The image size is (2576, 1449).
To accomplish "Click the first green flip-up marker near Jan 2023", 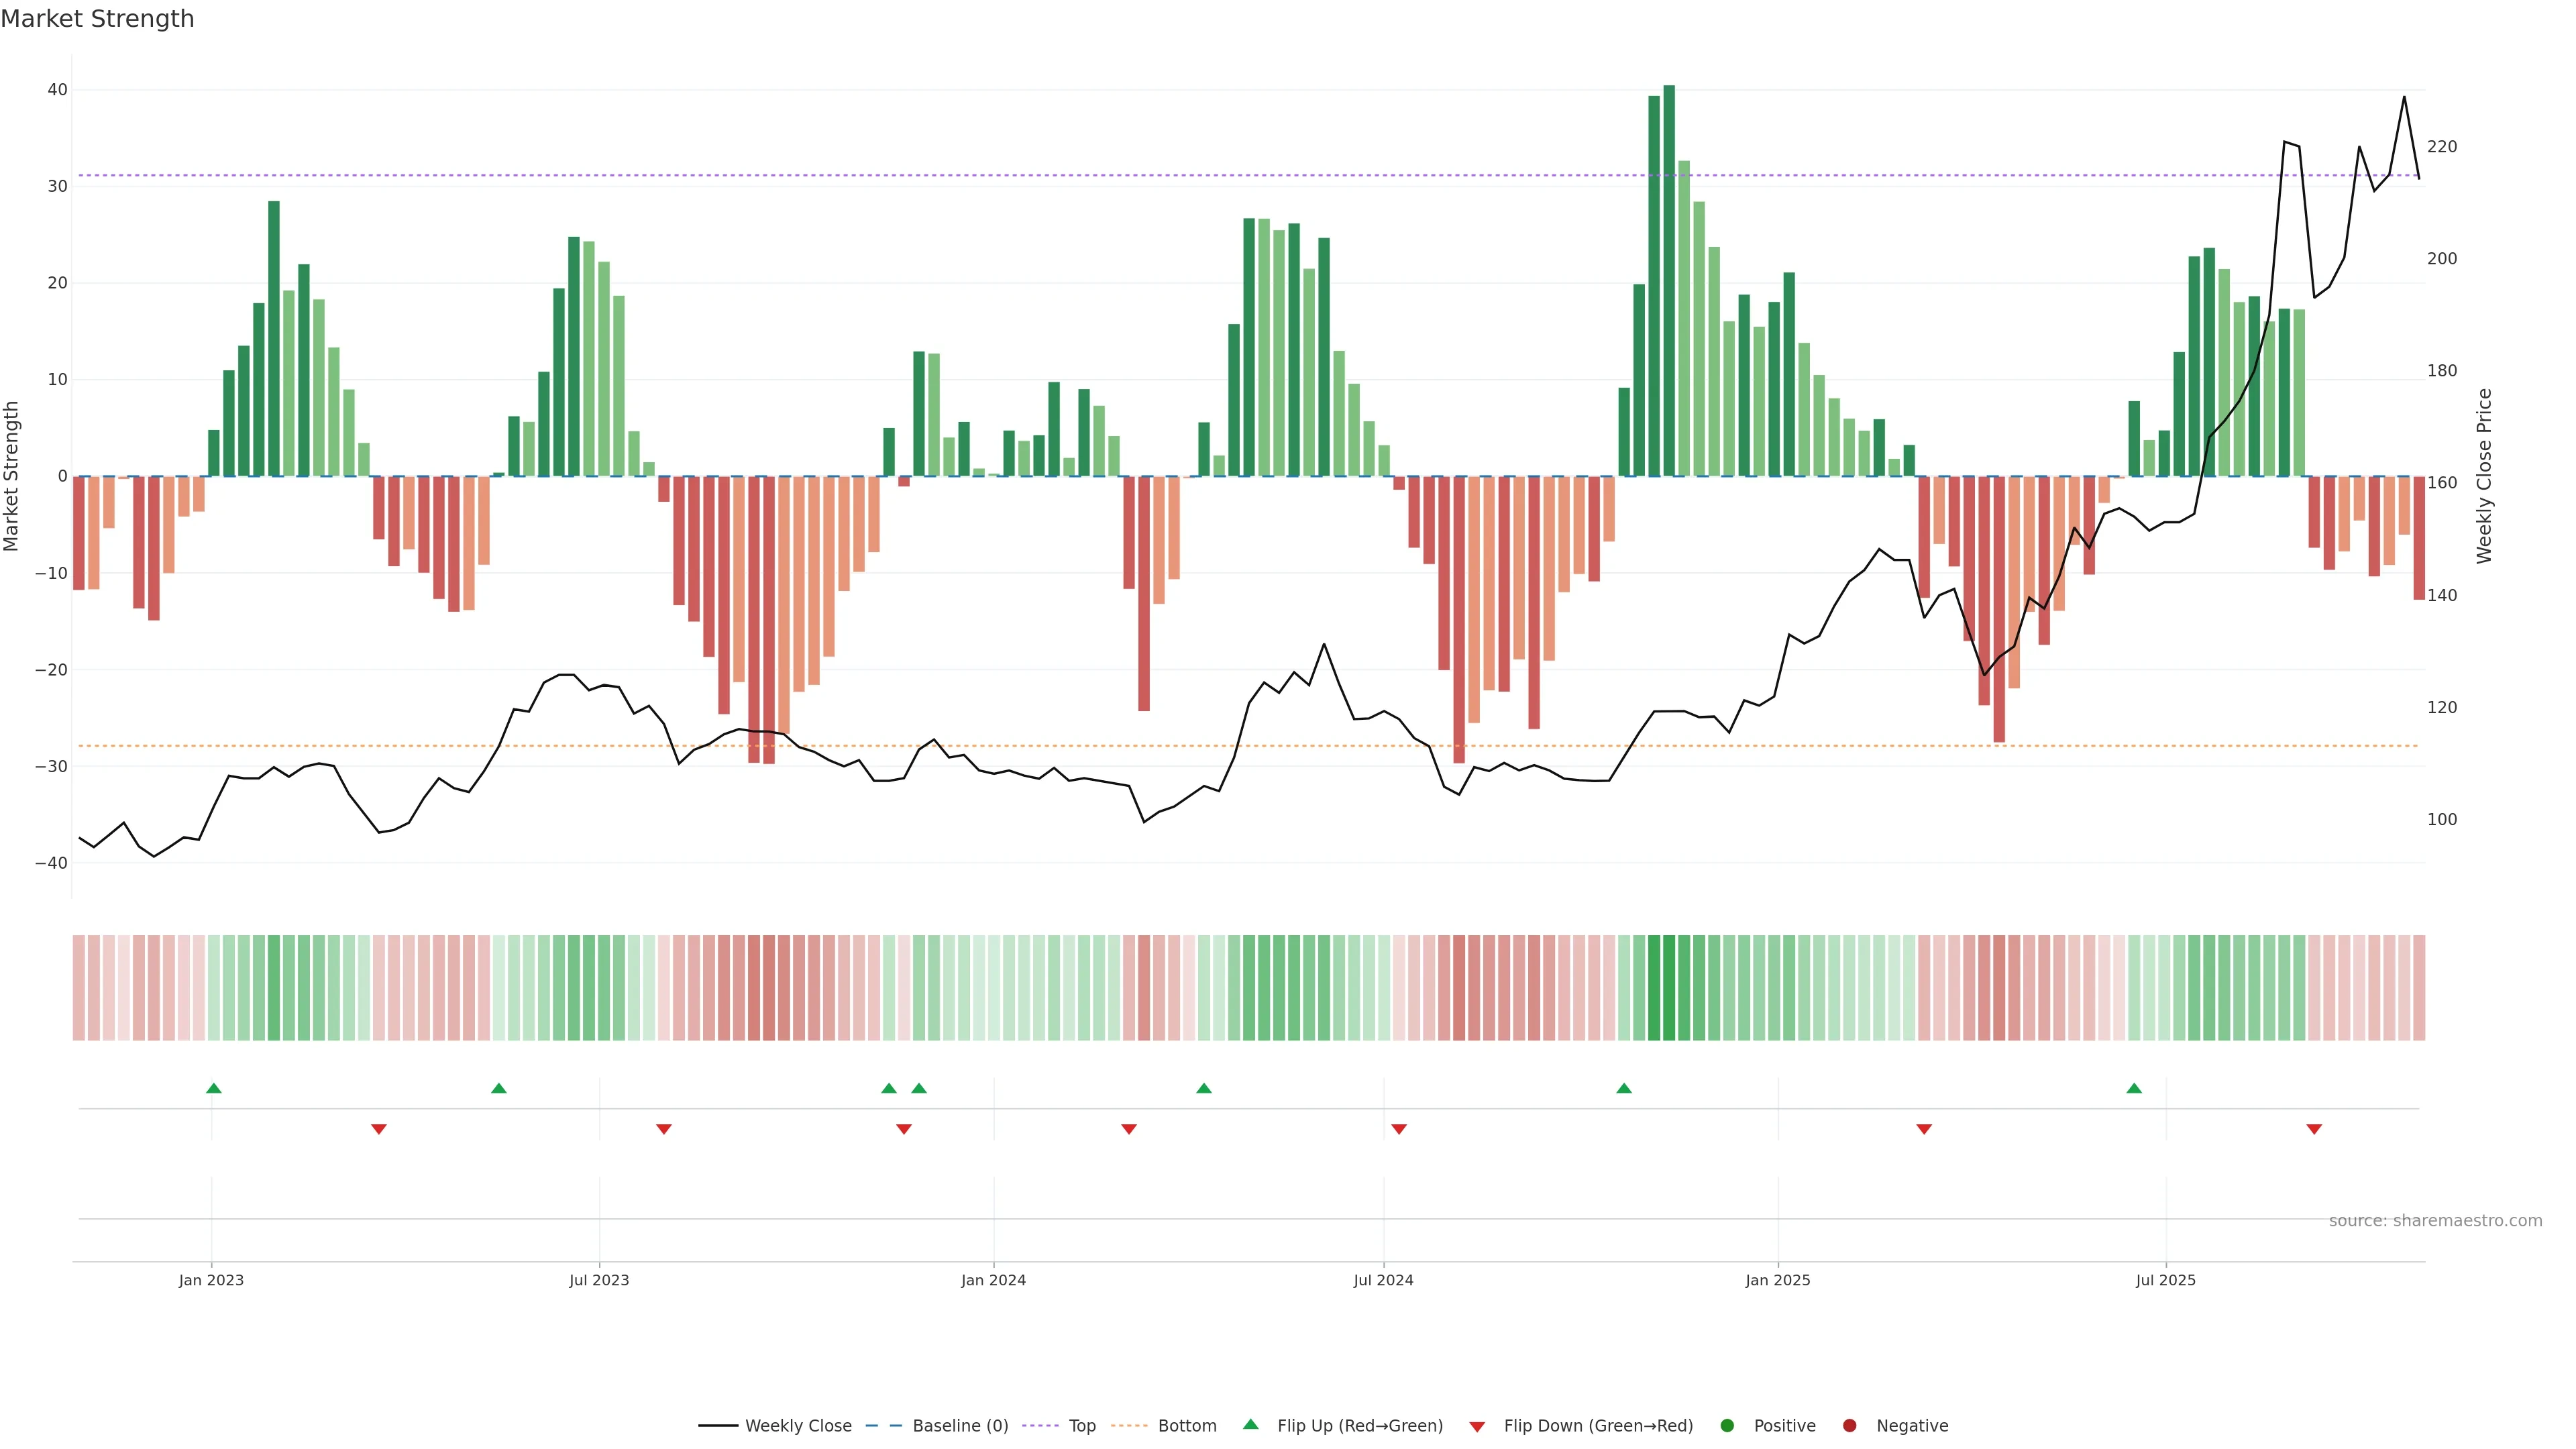I will pos(213,1088).
